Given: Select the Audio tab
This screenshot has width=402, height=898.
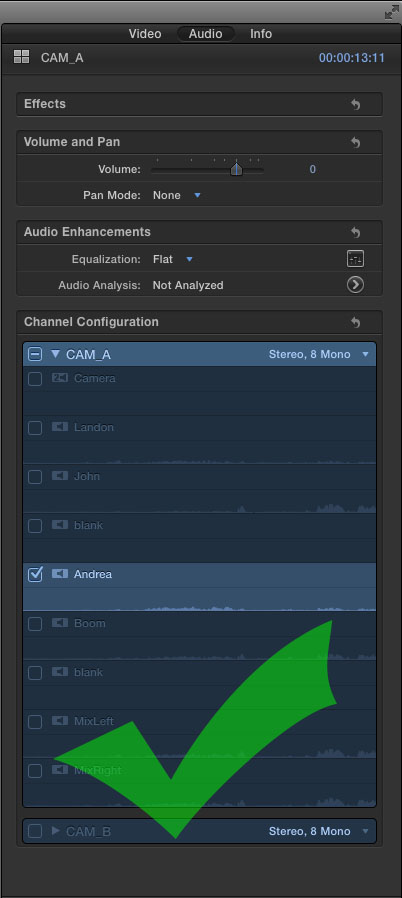Looking at the screenshot, I should (206, 34).
